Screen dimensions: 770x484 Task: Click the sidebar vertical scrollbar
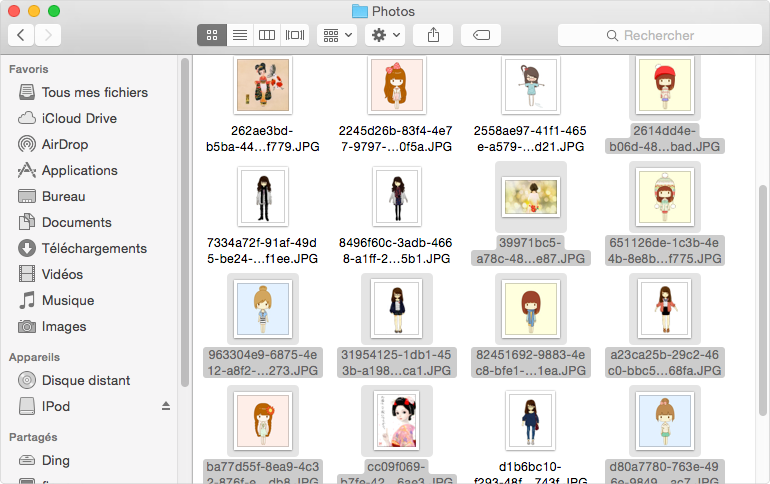185,222
